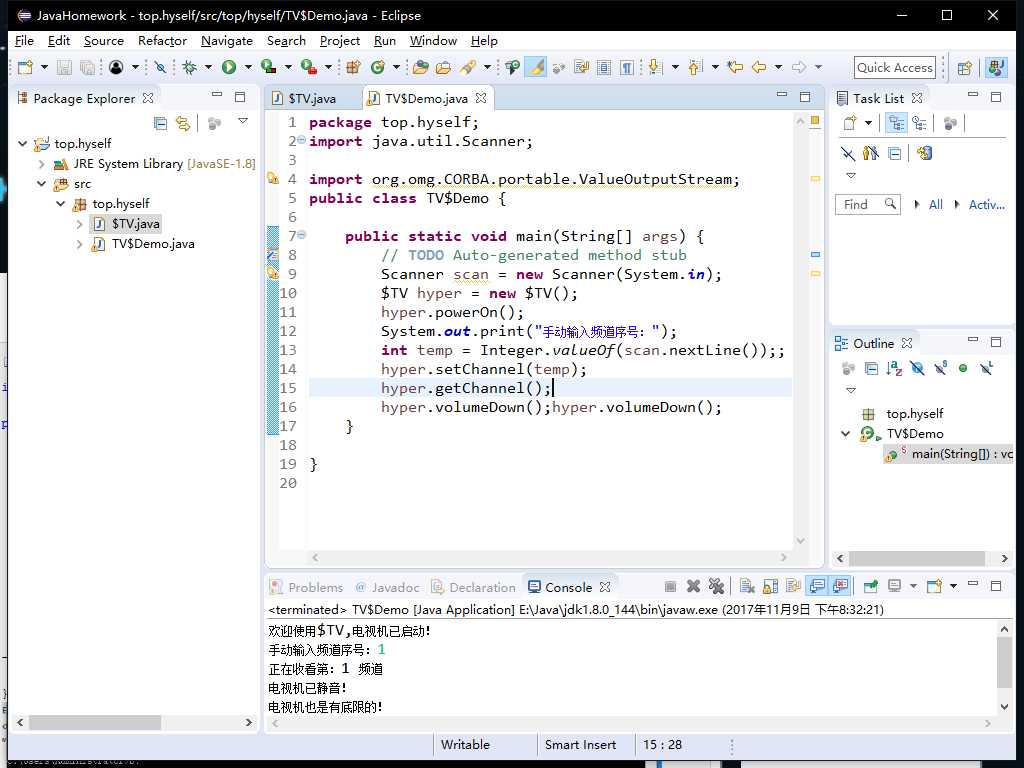
Task: Toggle Link with Editor in Package Explorer
Action: click(x=184, y=123)
